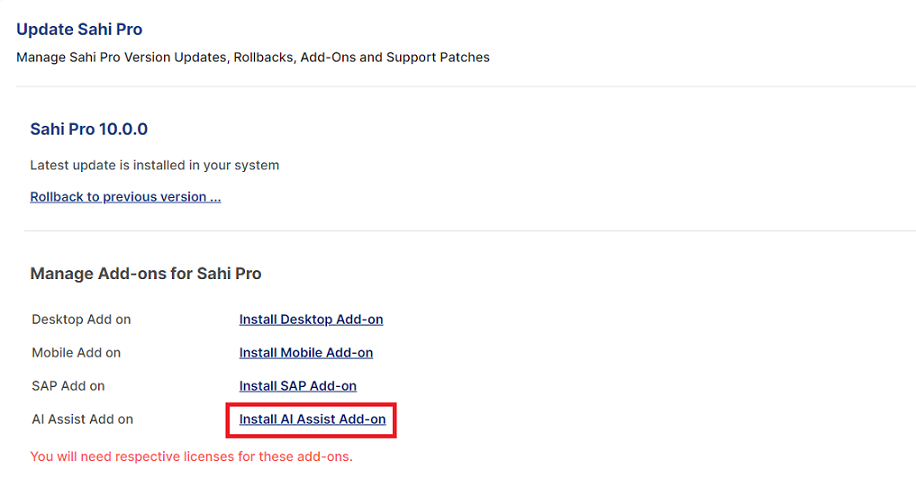This screenshot has height=478, width=916.
Task: Open the Install Mobile Add-on link
Action: coord(306,353)
